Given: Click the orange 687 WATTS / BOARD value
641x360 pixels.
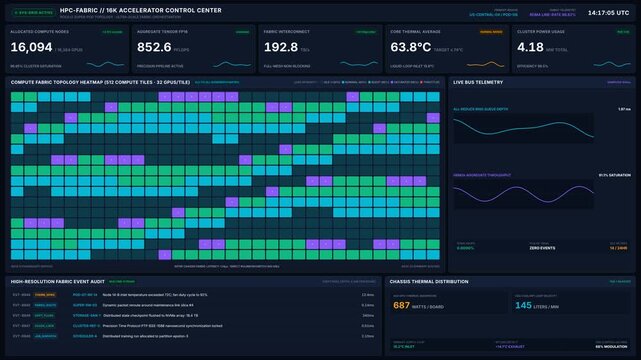Looking at the screenshot, I should click(418, 306).
